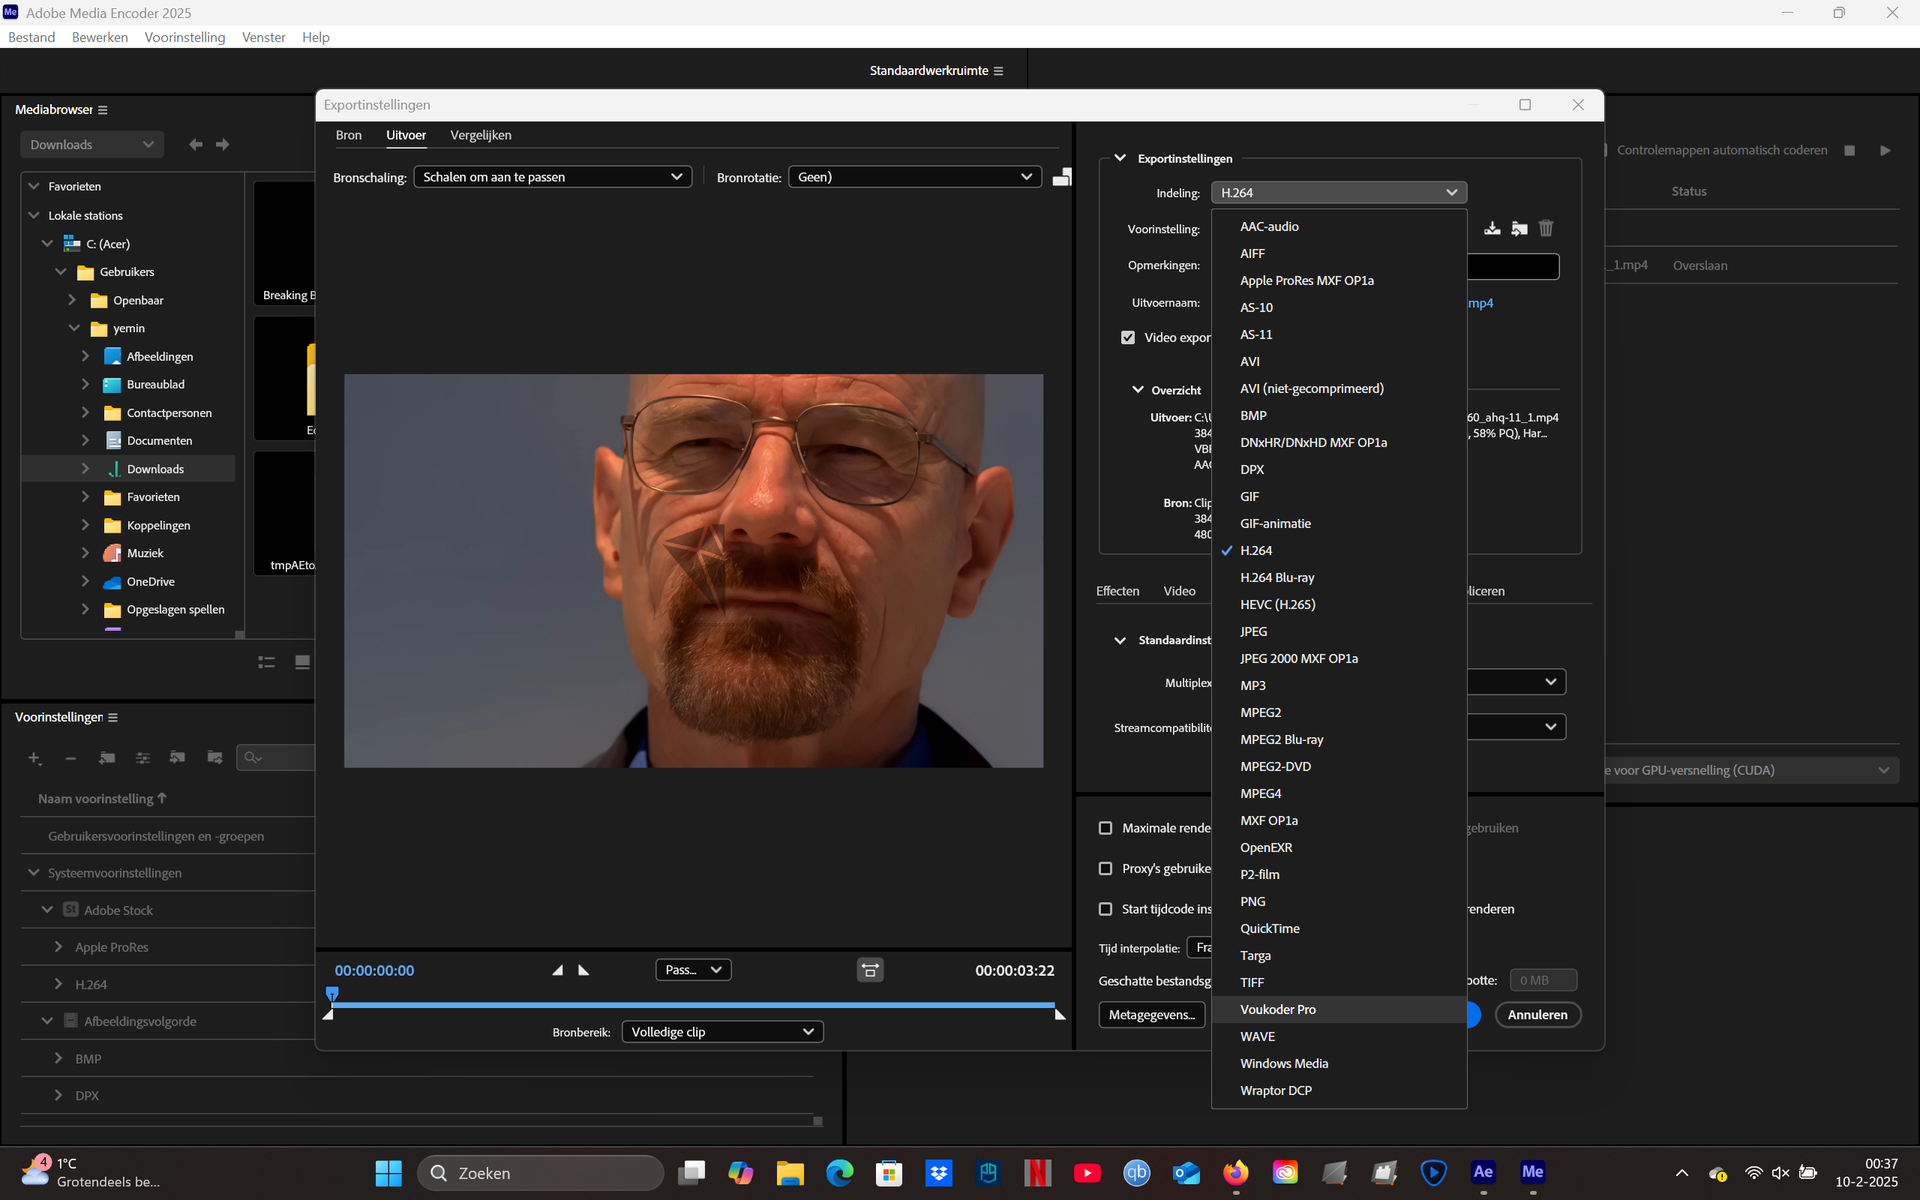Click the Metagegevens button

click(x=1151, y=1015)
